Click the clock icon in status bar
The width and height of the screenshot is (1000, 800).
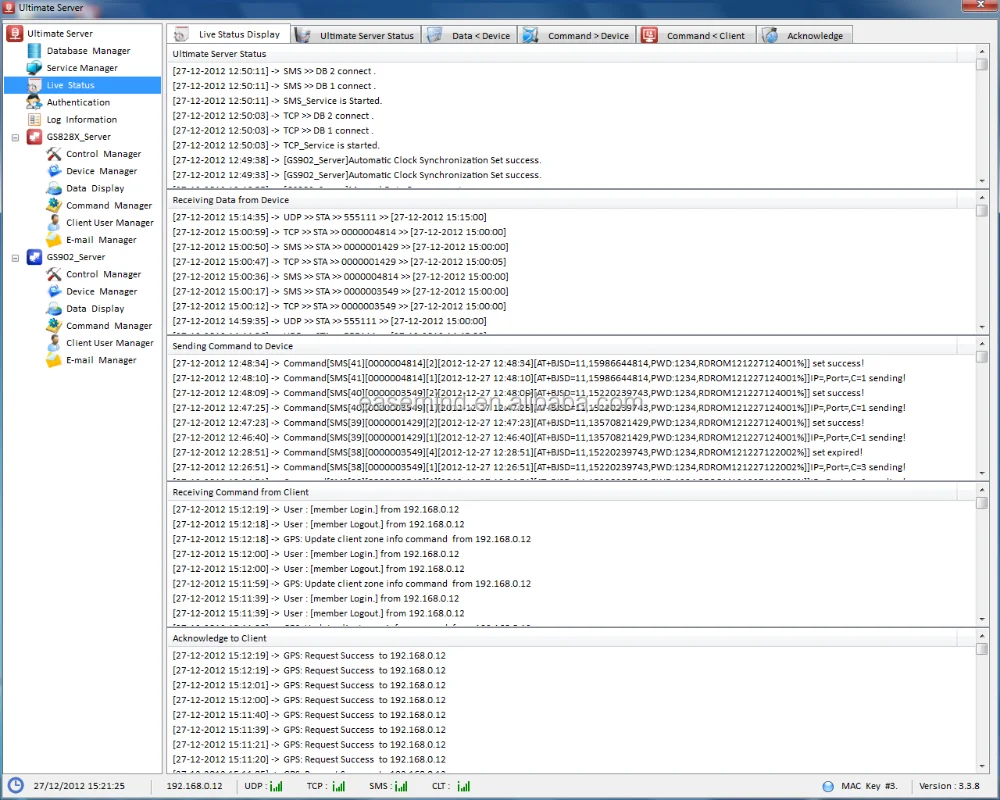click(16, 786)
